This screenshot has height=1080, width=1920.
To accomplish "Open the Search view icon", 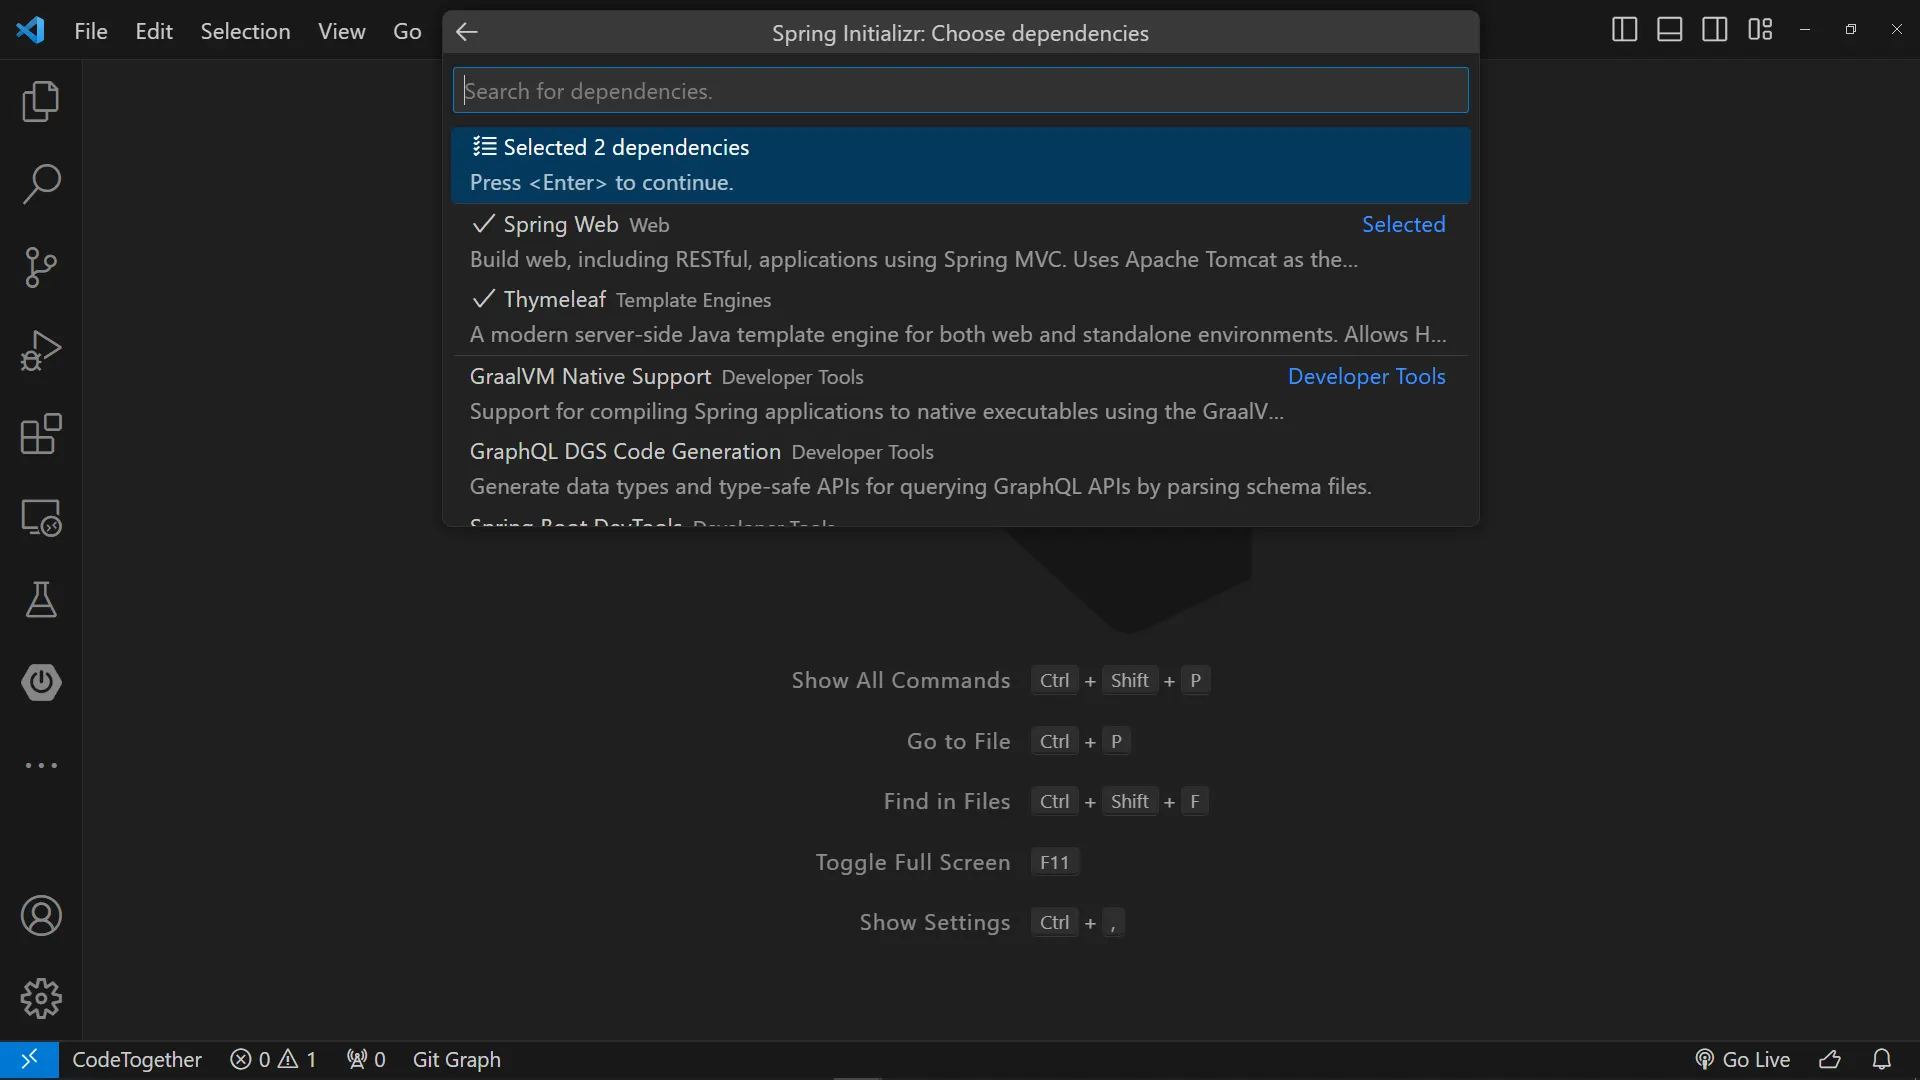I will pos(41,185).
